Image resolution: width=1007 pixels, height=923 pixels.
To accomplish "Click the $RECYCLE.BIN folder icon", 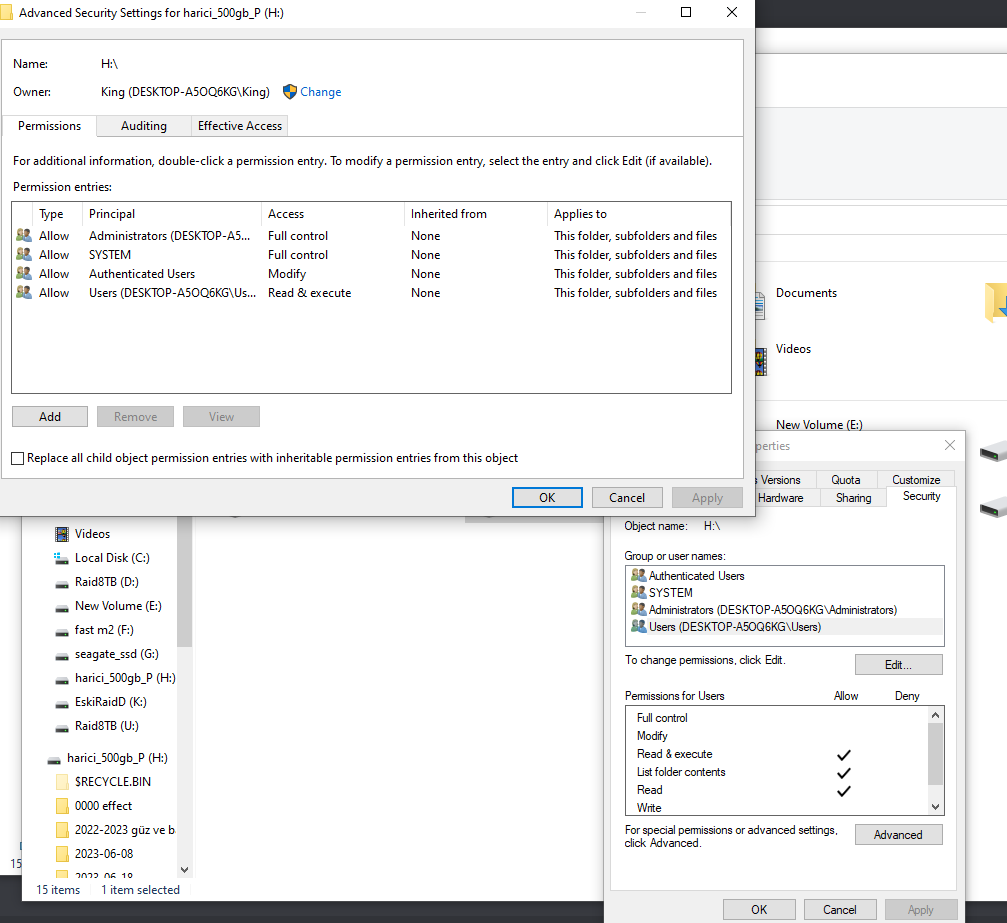I will [62, 782].
